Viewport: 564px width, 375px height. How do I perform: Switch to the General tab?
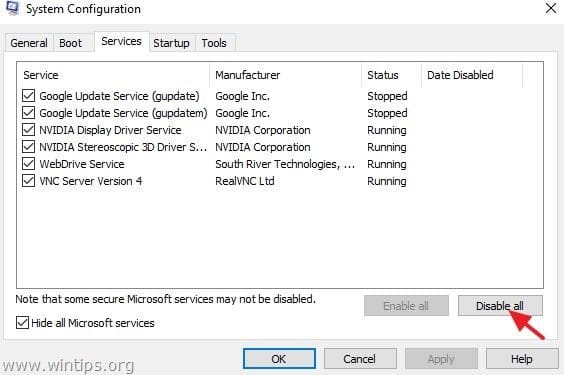point(29,43)
